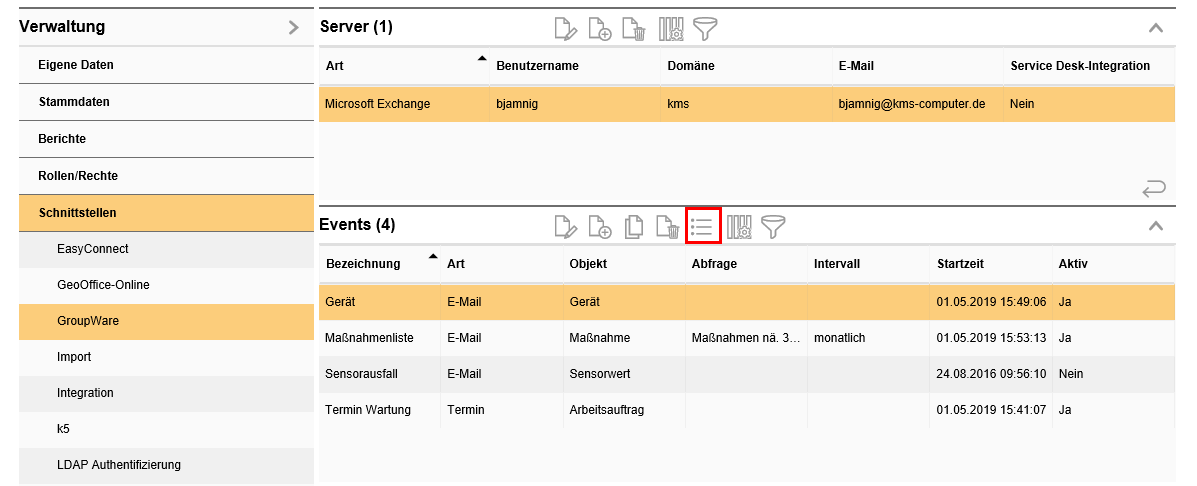
Task: Click the return arrow below Server table
Action: 1153,188
